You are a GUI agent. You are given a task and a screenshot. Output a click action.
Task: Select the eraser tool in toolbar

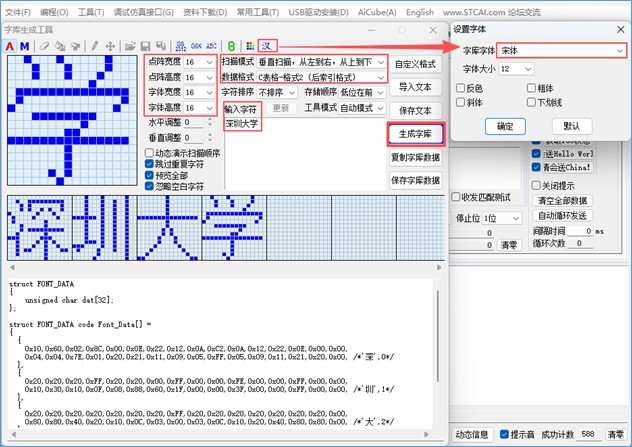pos(43,46)
